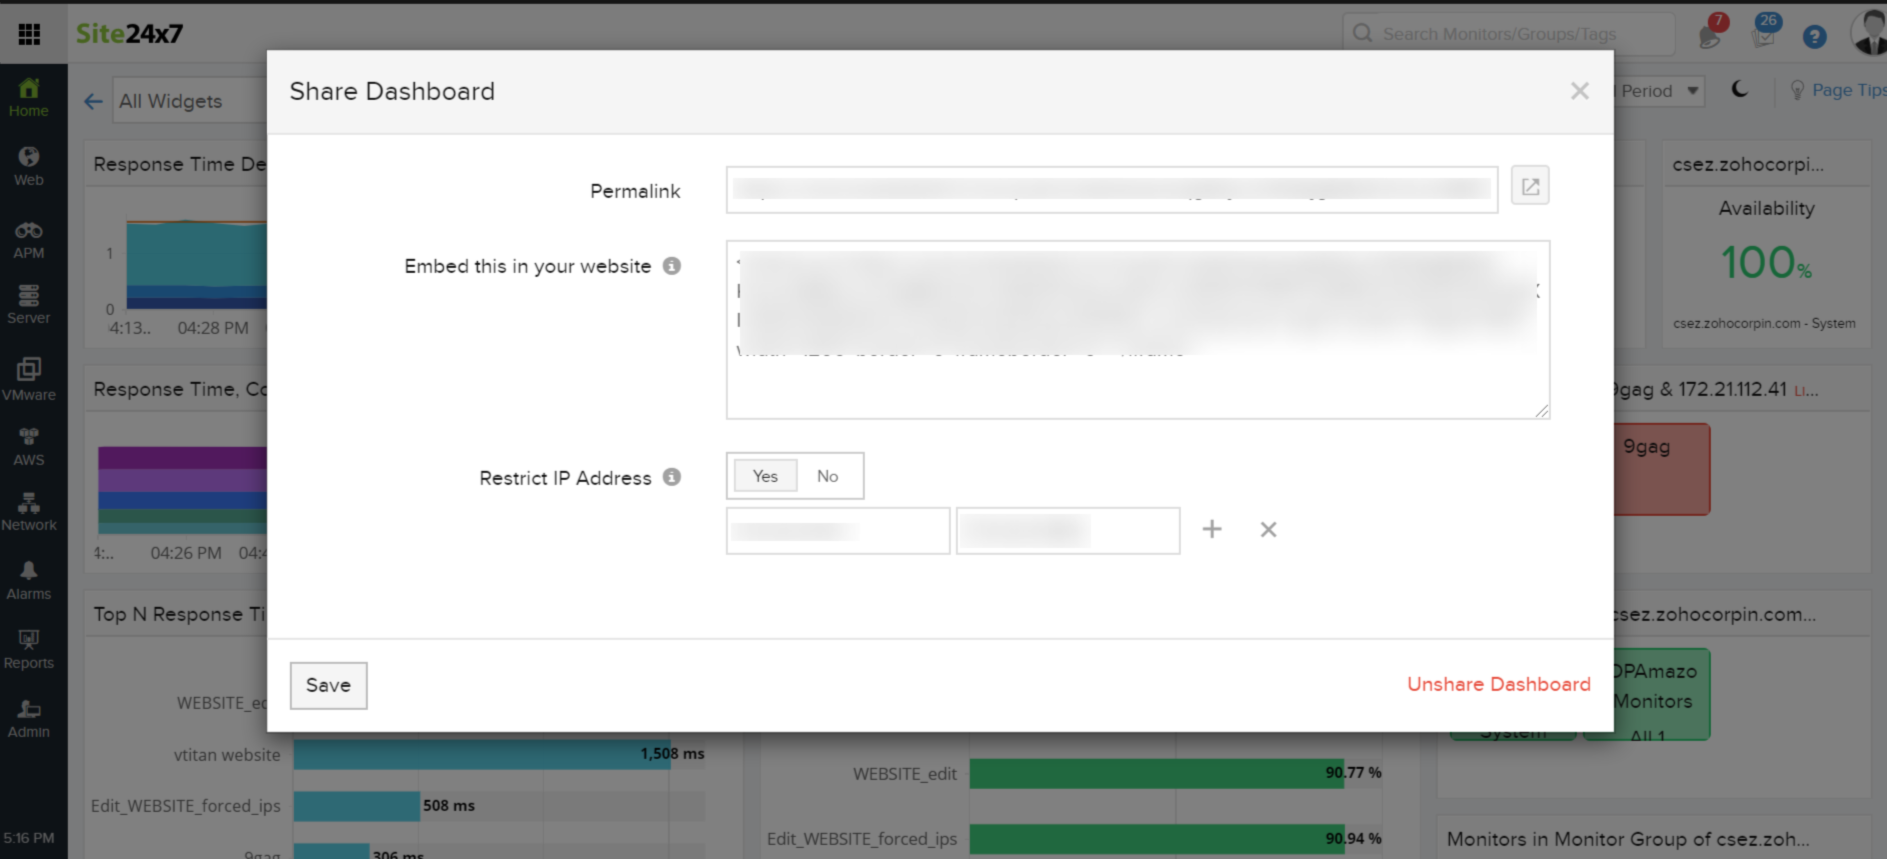
Task: Save the share dashboard settings
Action: [328, 685]
